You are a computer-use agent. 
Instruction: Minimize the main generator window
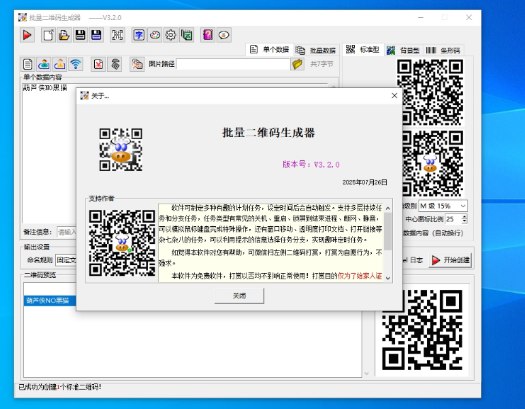coord(421,17)
